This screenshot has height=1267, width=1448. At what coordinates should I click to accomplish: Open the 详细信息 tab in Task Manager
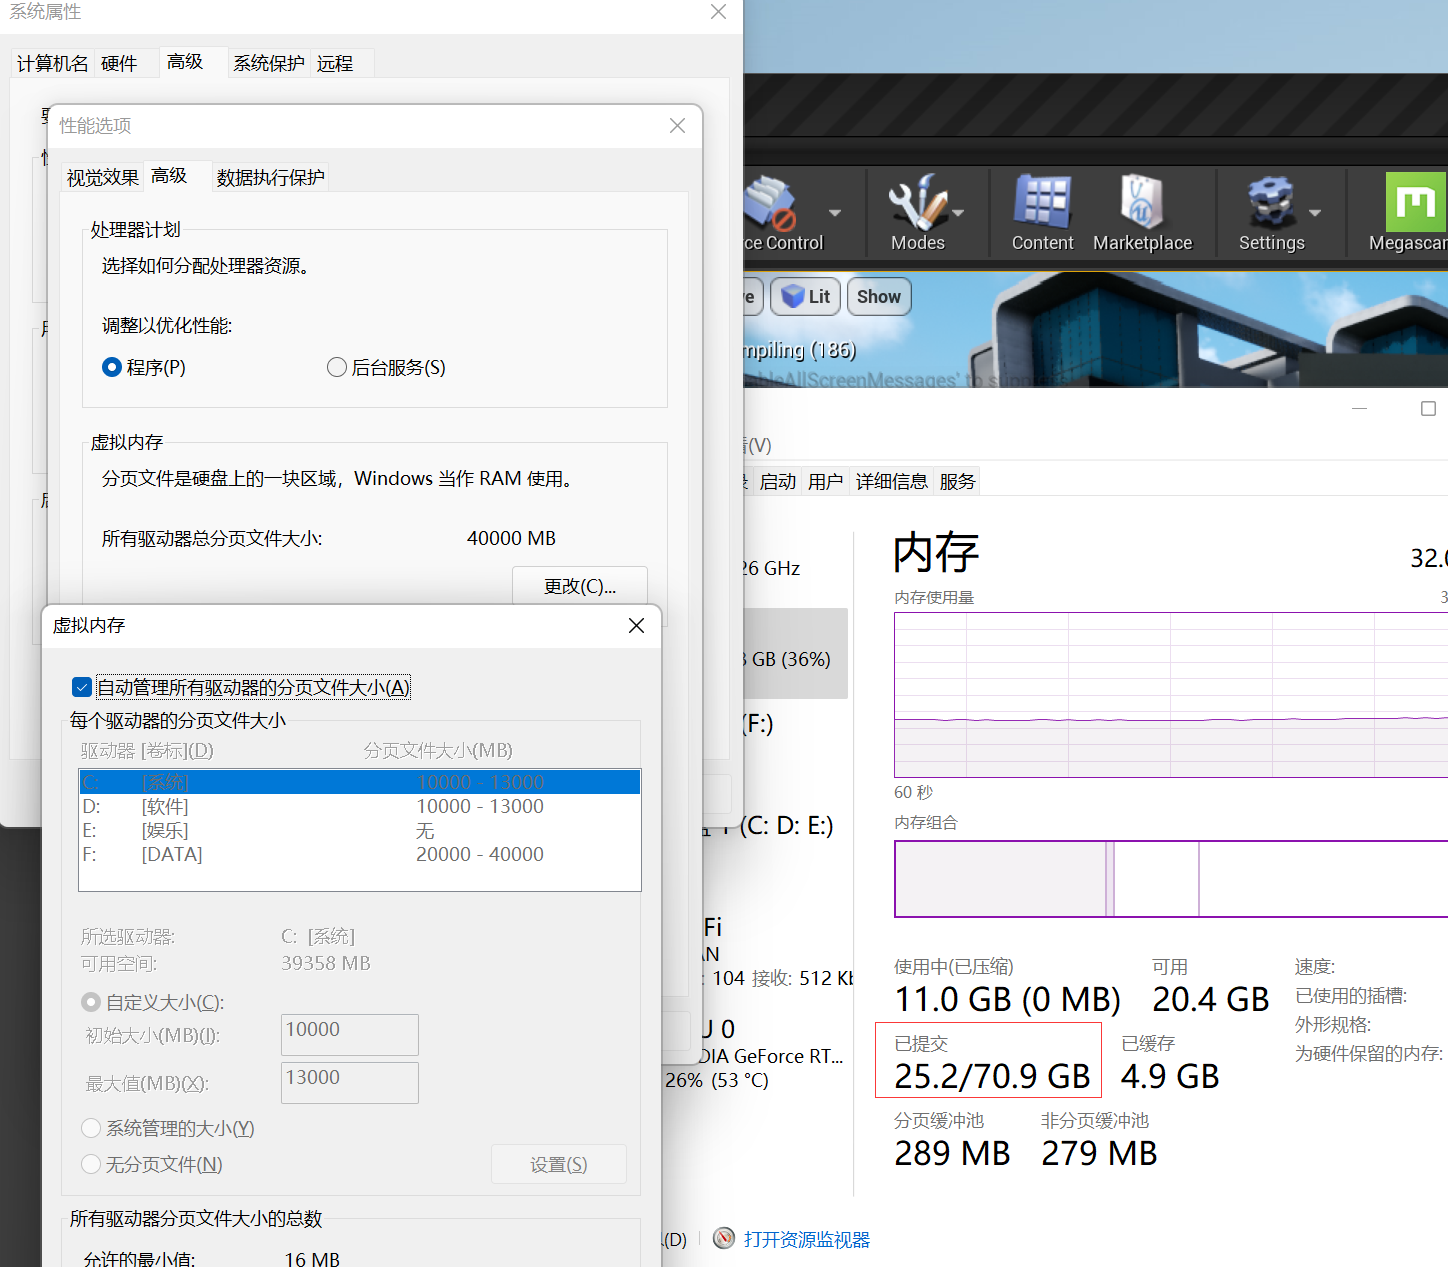coord(891,481)
